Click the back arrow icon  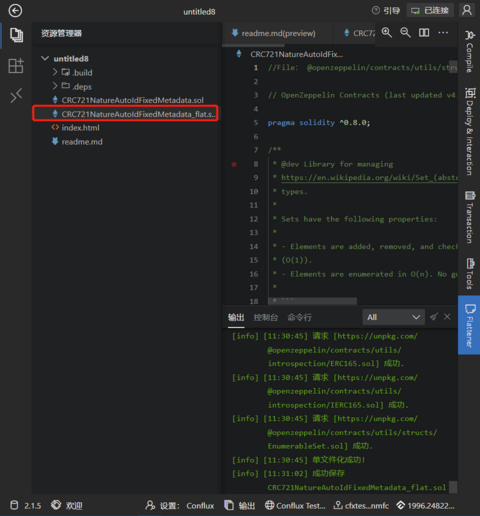(x=15, y=11)
